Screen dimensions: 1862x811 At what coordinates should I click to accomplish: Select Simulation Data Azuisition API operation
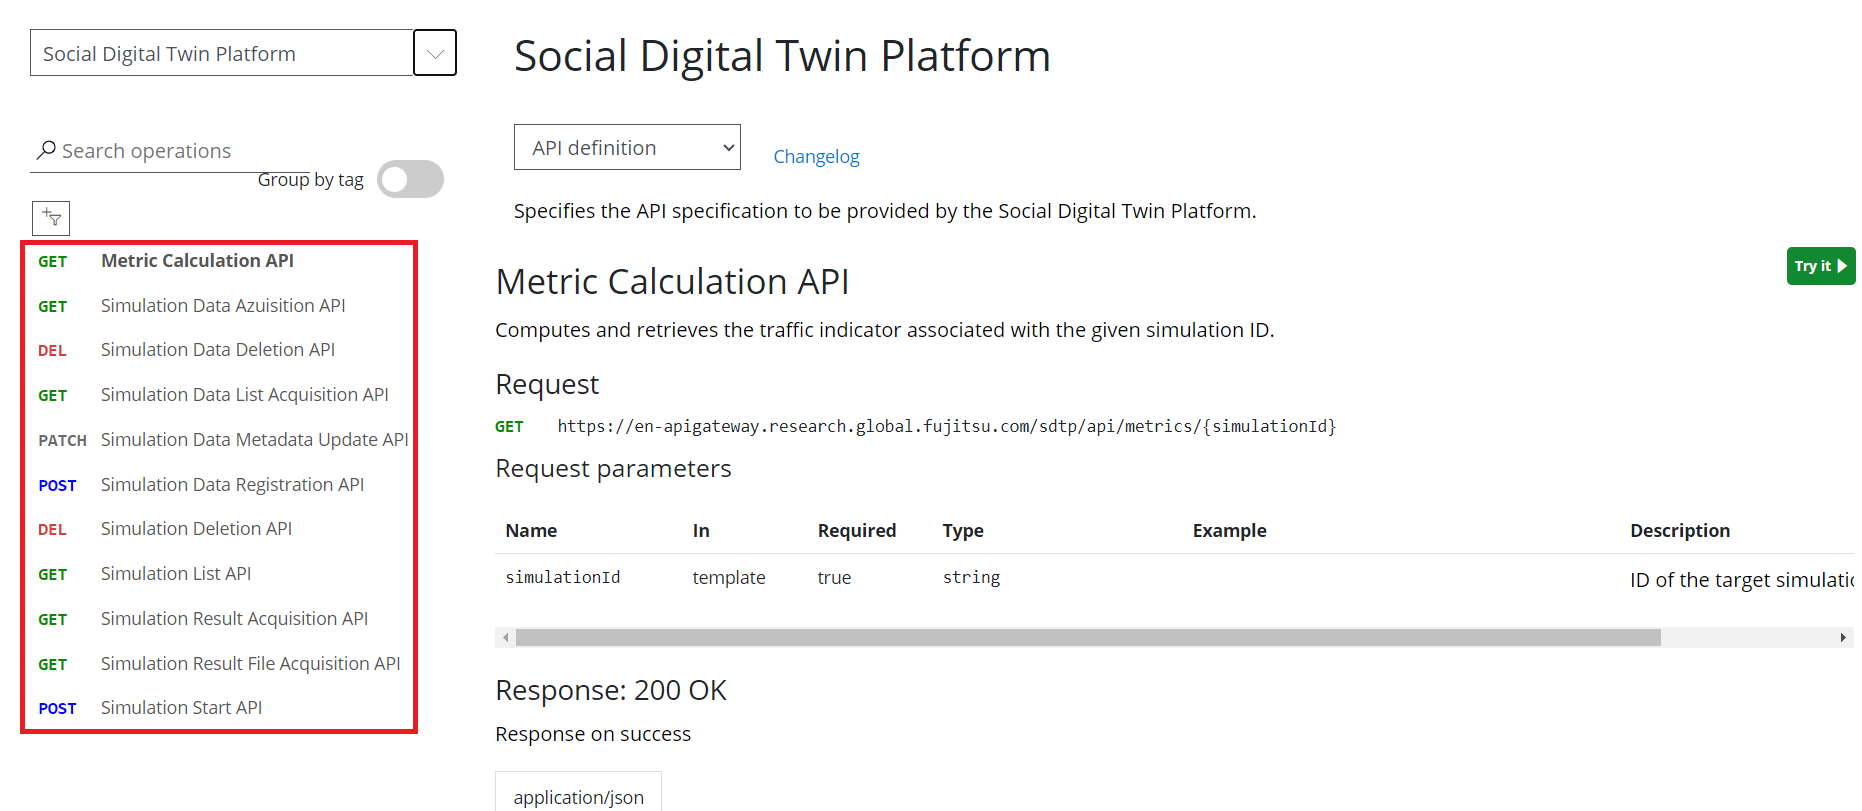click(x=222, y=306)
